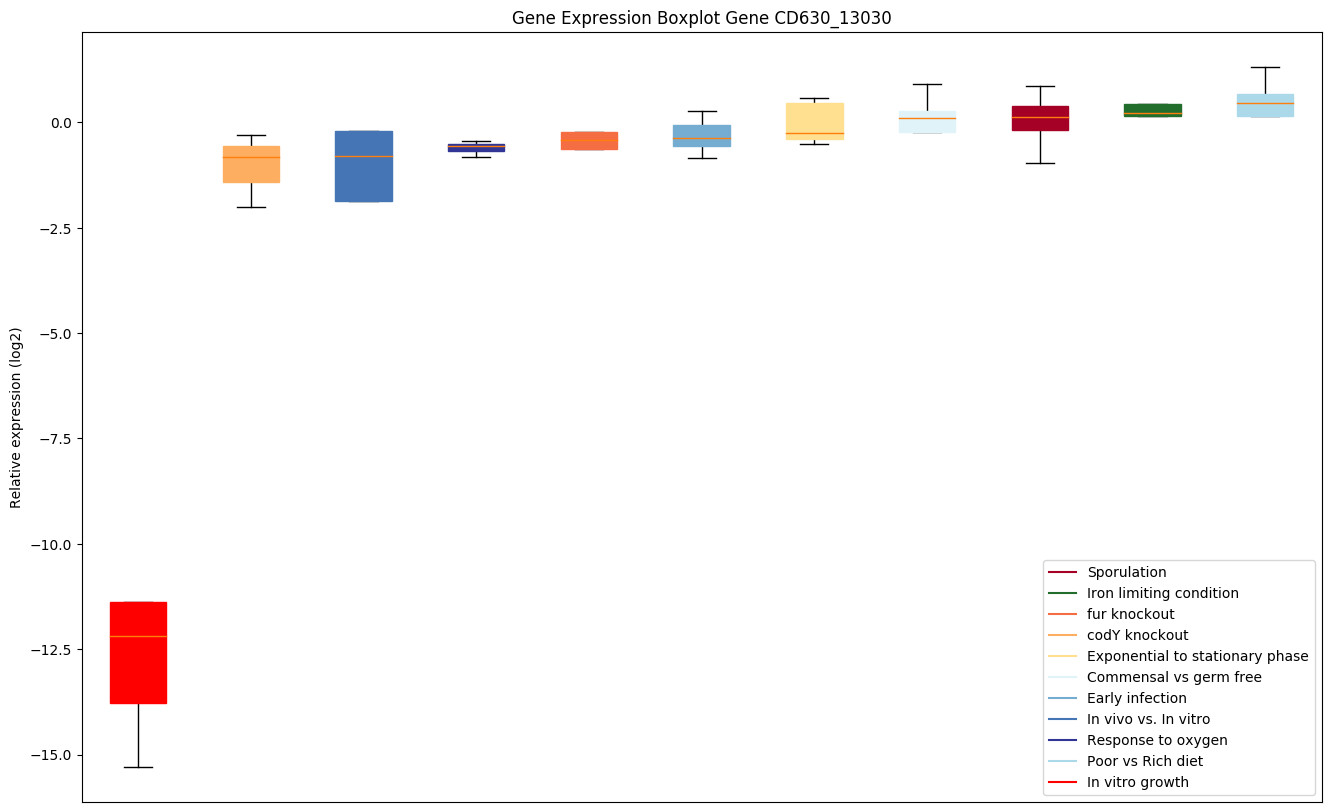This screenshot has height=812, width=1331.
Task: Click the orange-red fur knockout box
Action: click(589, 141)
